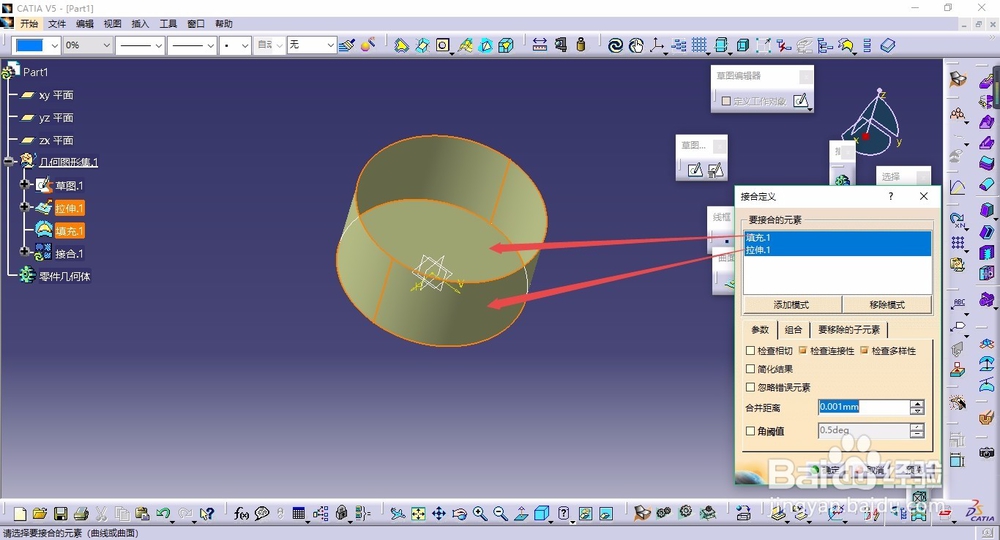Open a file with the folder icon
Image resolution: width=1000 pixels, height=540 pixels.
[40, 514]
